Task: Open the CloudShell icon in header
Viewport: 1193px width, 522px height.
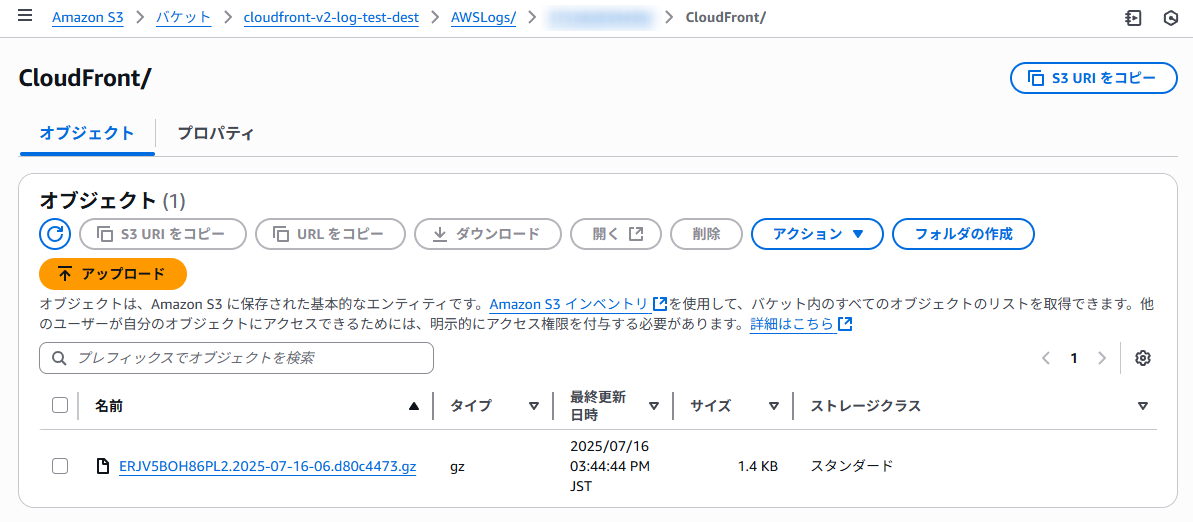Action: tap(1133, 18)
